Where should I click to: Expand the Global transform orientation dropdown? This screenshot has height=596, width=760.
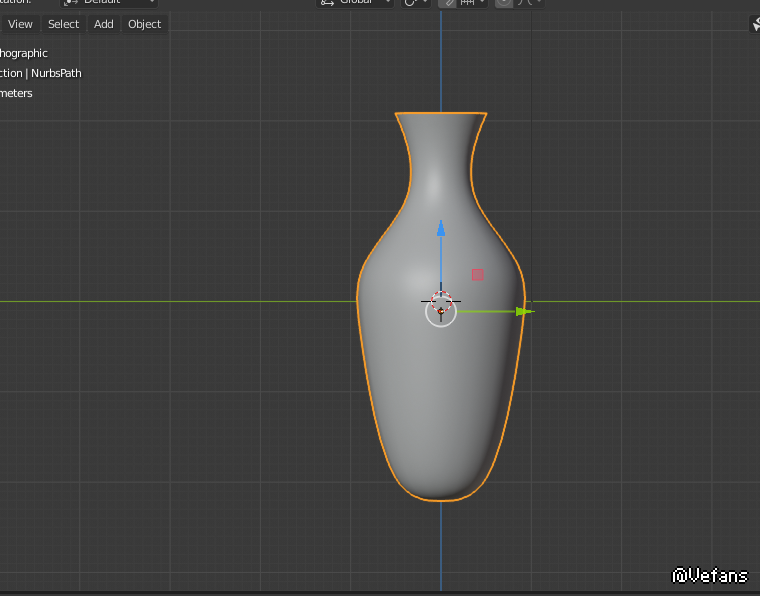[x=355, y=3]
